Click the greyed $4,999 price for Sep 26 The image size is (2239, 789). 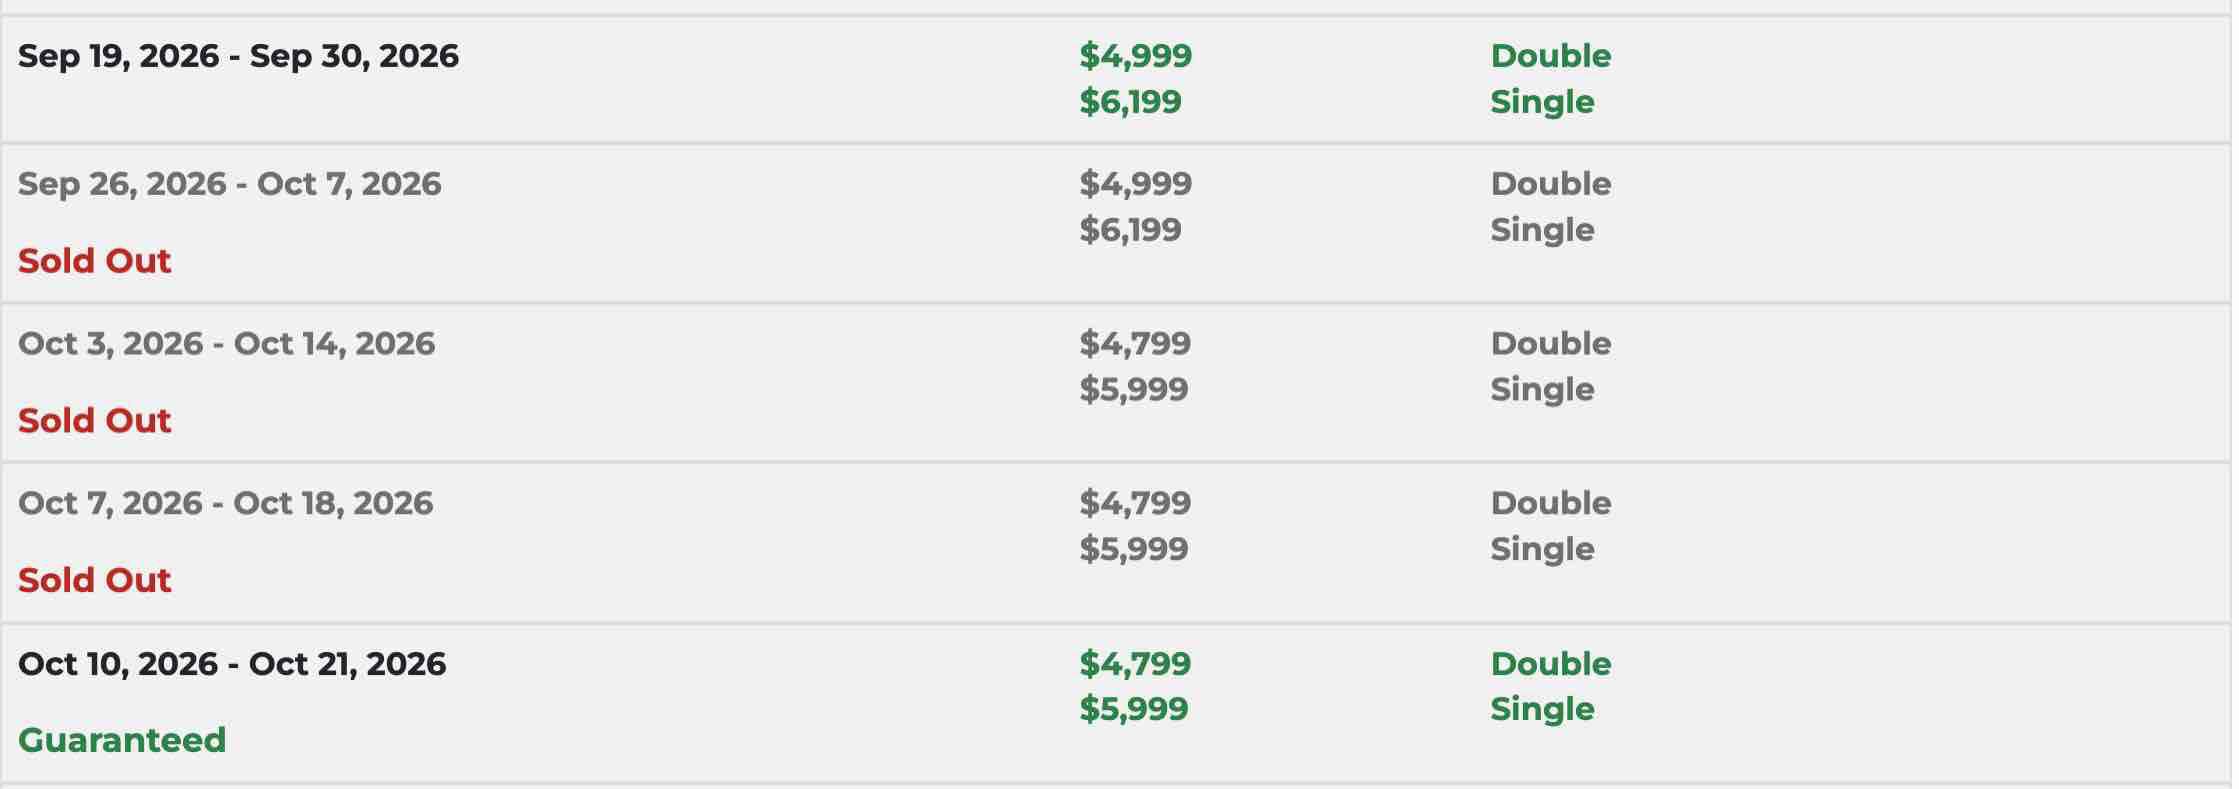[x=1135, y=184]
